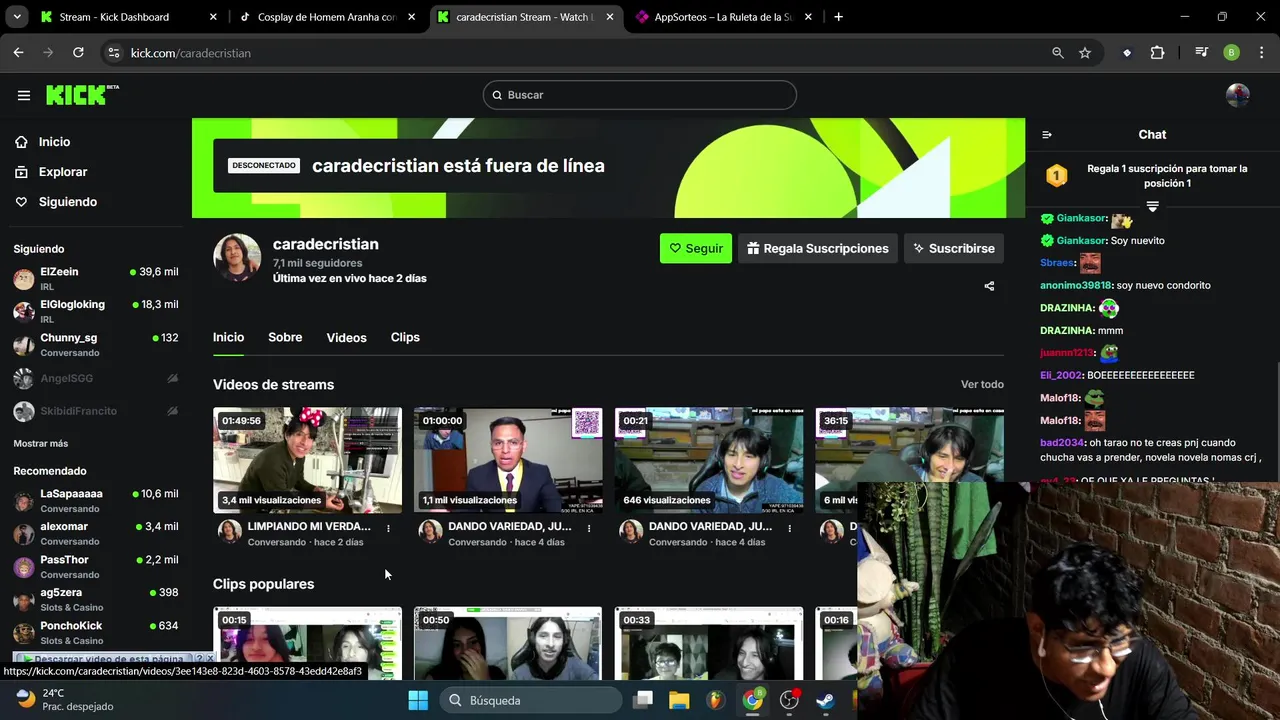Open OBS Studio from the taskbar

tap(790, 700)
